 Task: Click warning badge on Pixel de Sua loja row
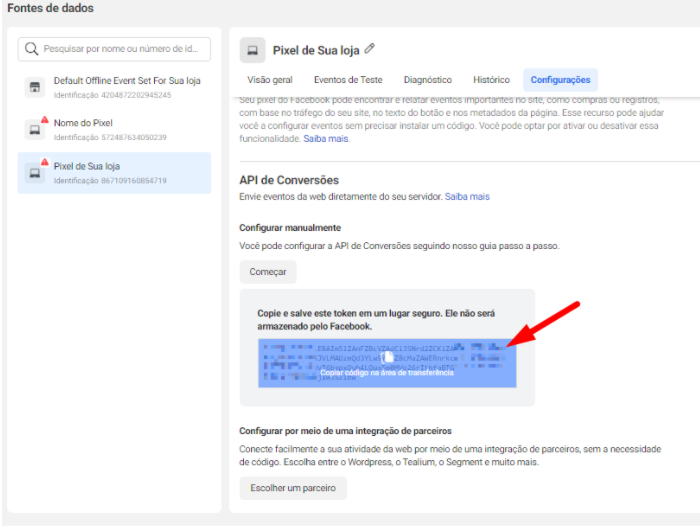[x=45, y=162]
